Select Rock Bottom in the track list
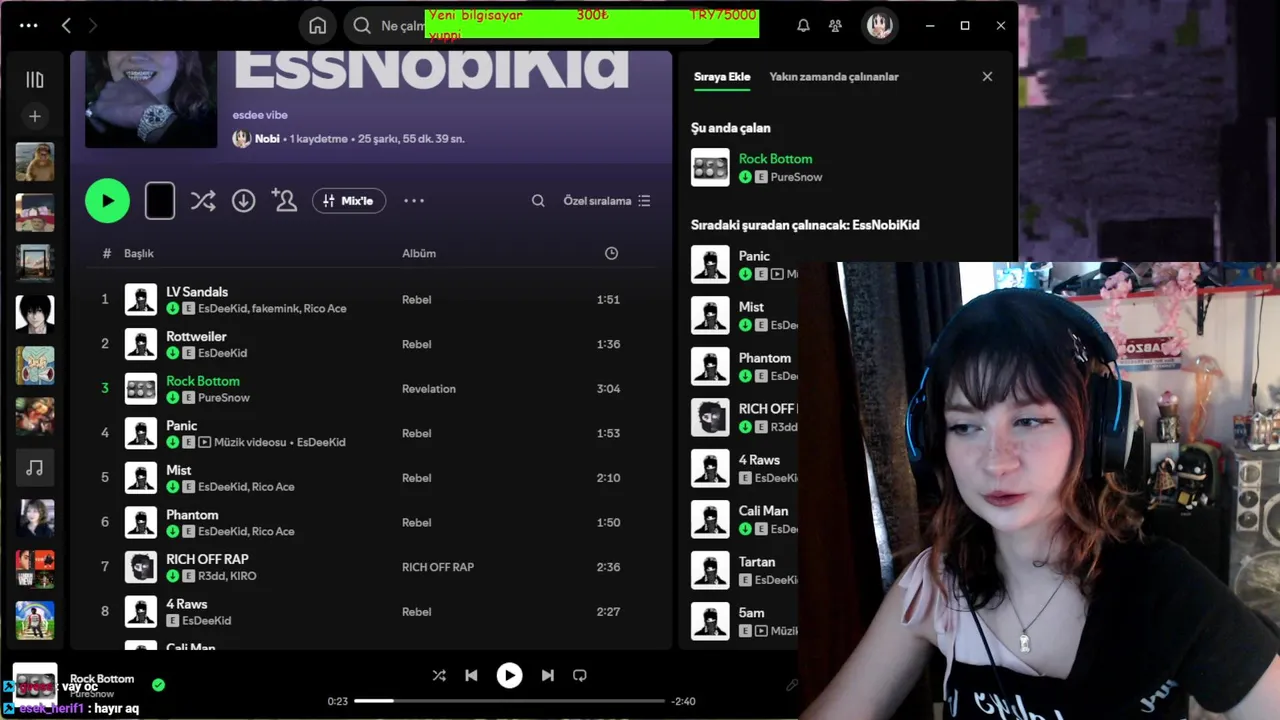 203,381
